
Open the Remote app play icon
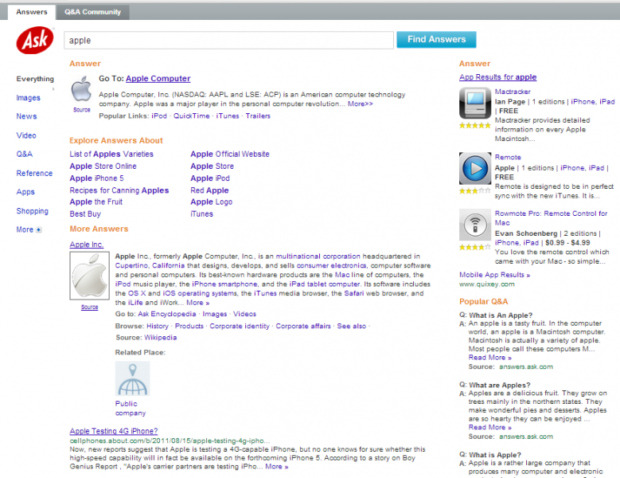click(x=474, y=166)
